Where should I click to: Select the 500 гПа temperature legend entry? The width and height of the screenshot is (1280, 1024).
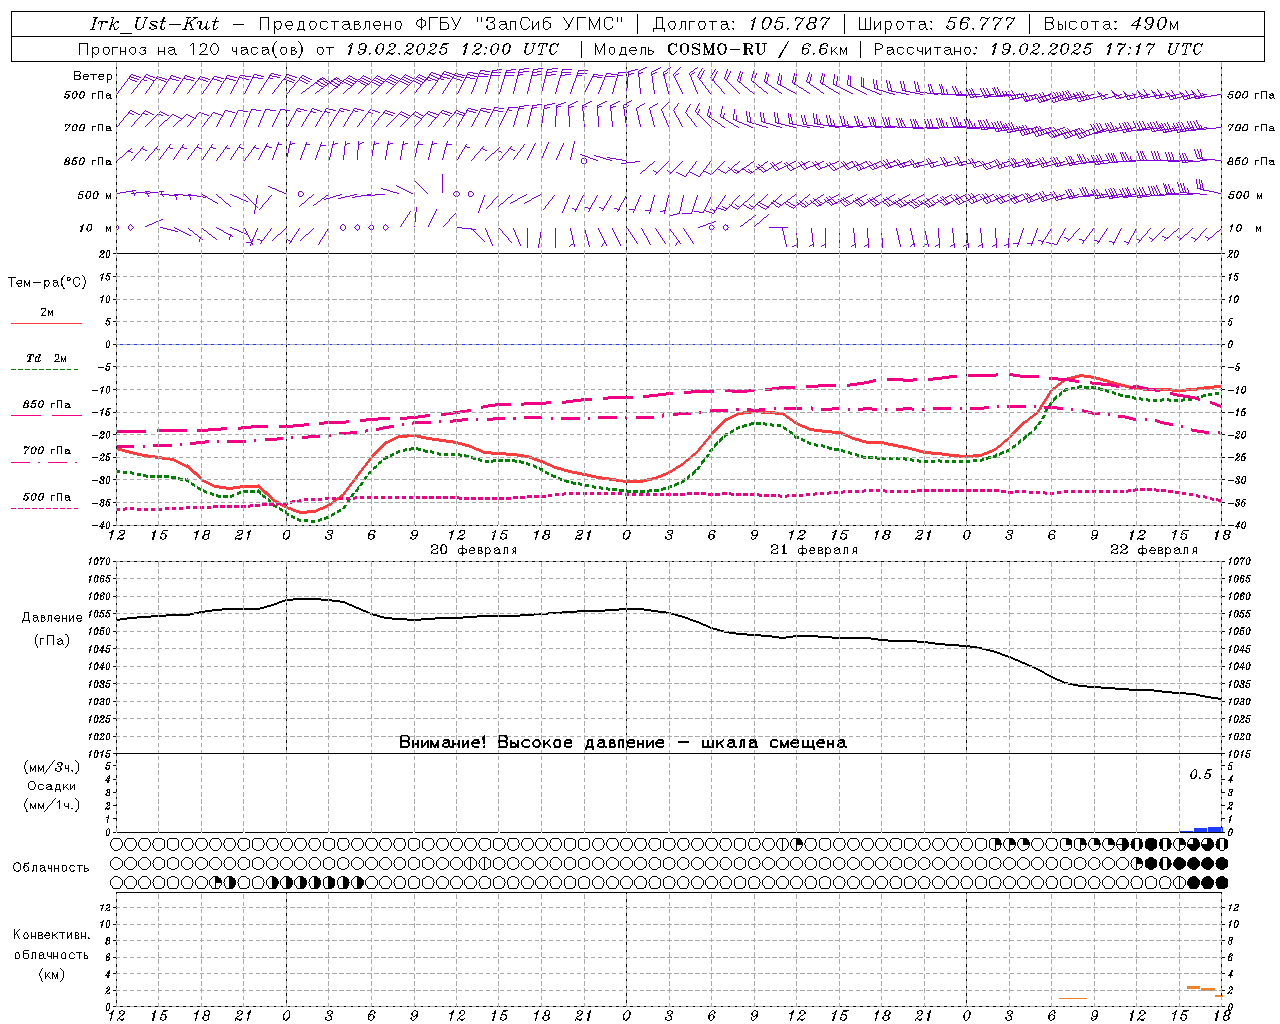[x=46, y=496]
